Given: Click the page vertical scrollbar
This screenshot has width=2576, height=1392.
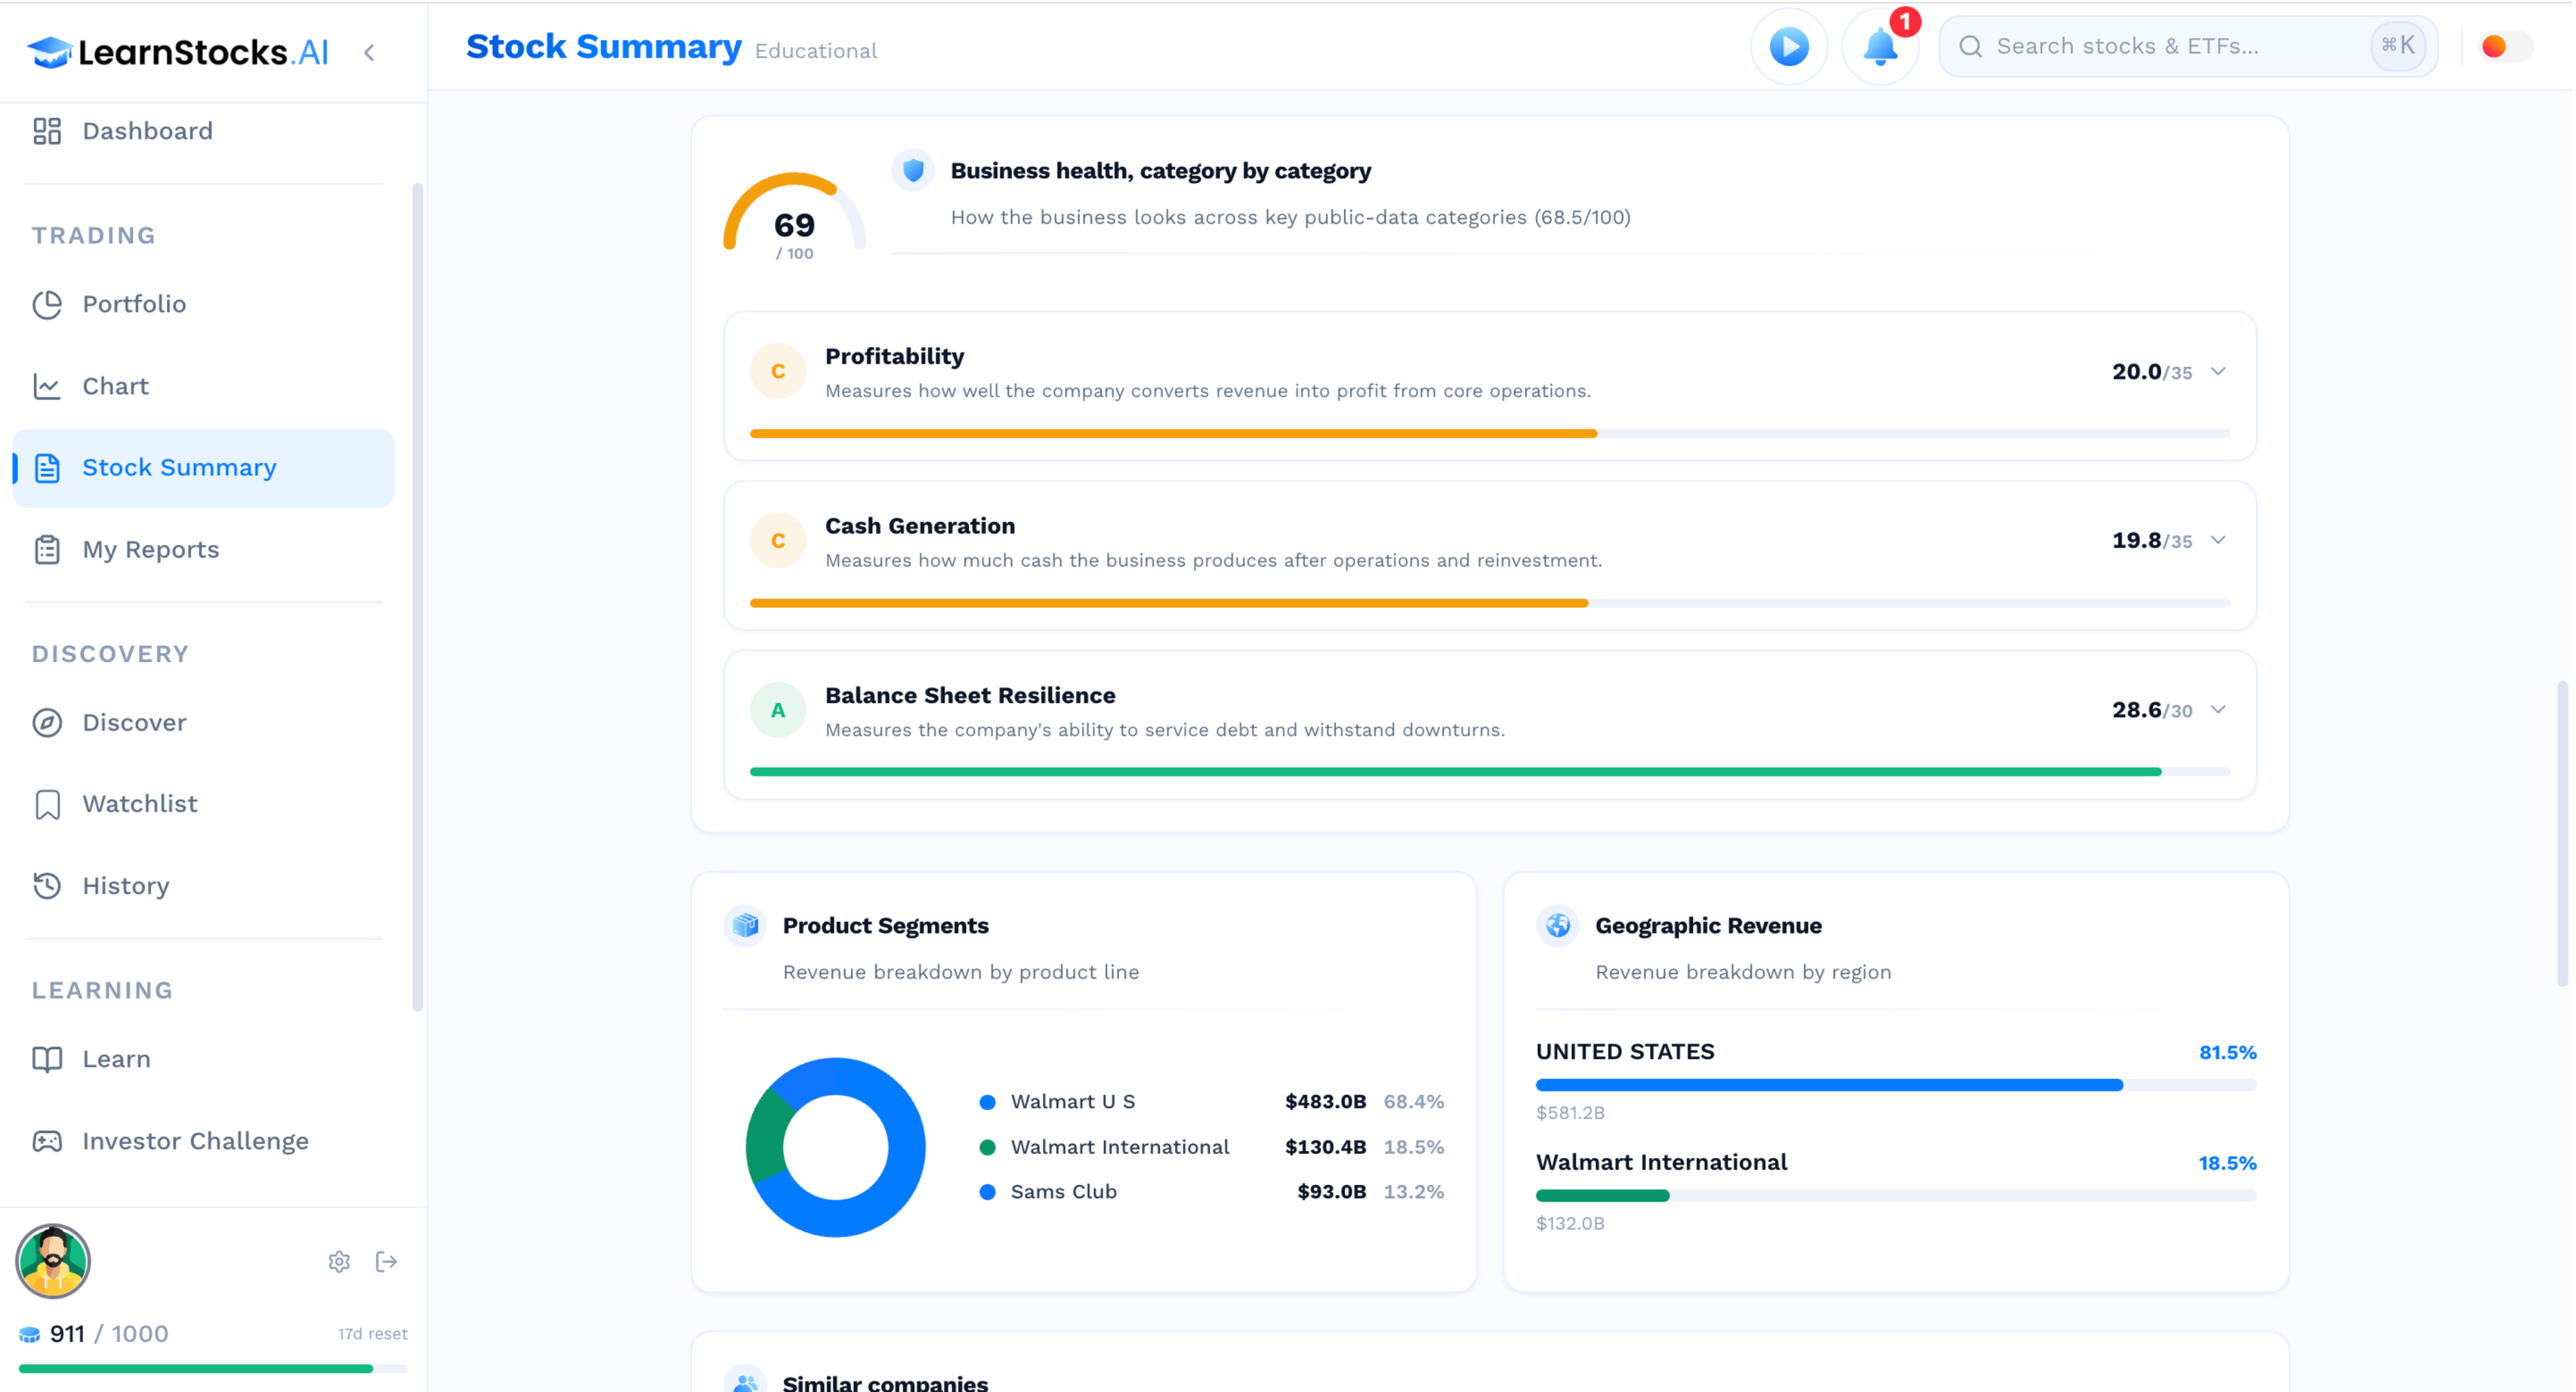Looking at the screenshot, I should (2562, 834).
